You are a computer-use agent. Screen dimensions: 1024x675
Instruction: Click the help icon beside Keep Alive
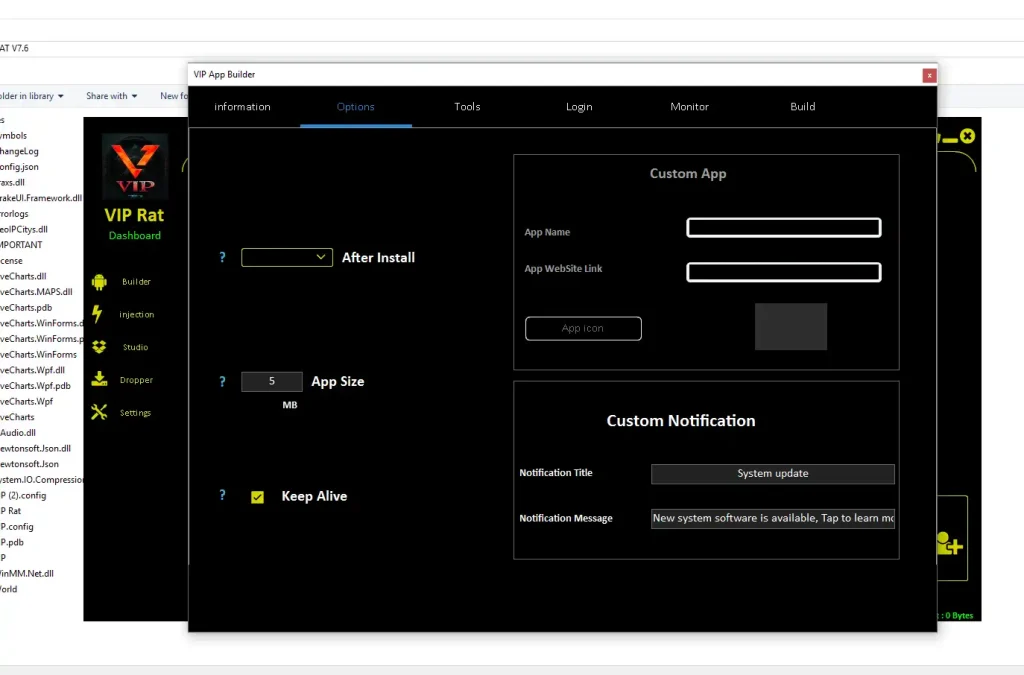click(x=222, y=495)
